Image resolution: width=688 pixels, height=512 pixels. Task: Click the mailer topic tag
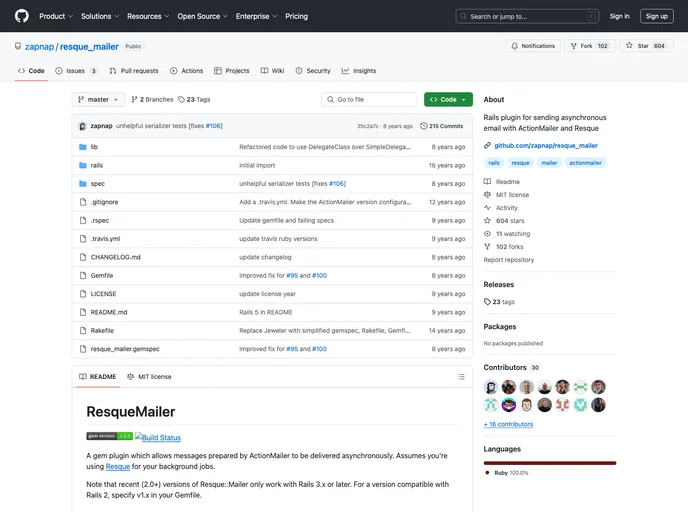(x=549, y=163)
